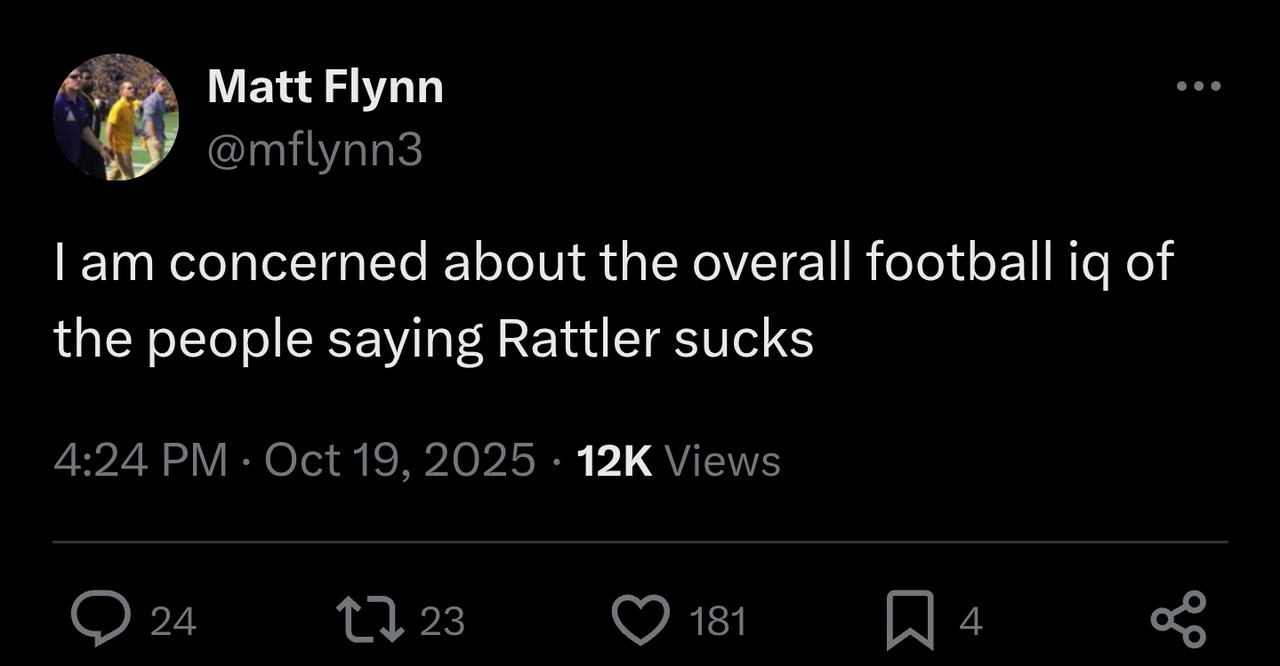1280x666 pixels.
Task: Open the Matt Flynn display name link
Action: pyautogui.click(x=325, y=88)
